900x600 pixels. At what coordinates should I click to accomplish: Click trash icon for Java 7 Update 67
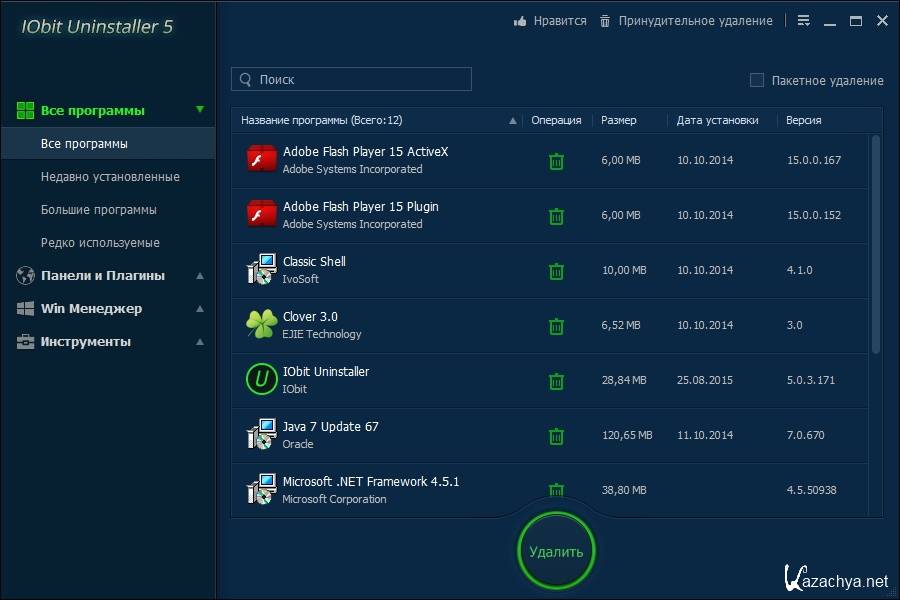[x=556, y=436]
